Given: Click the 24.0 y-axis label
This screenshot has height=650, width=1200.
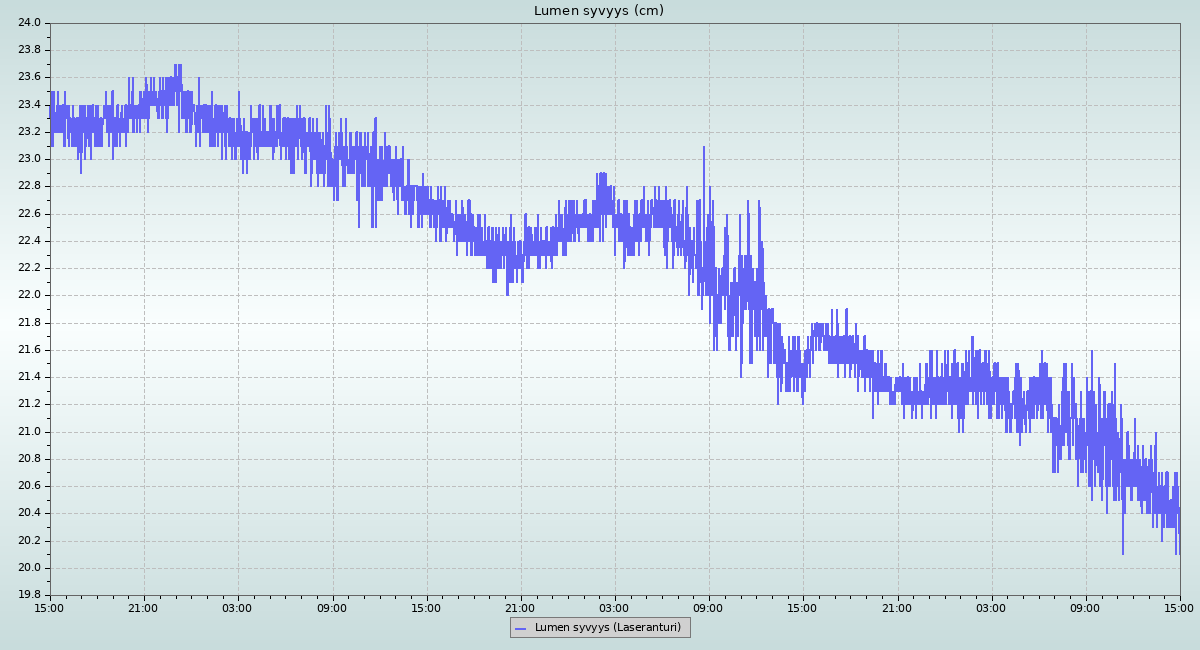Looking at the screenshot, I should click(29, 23).
